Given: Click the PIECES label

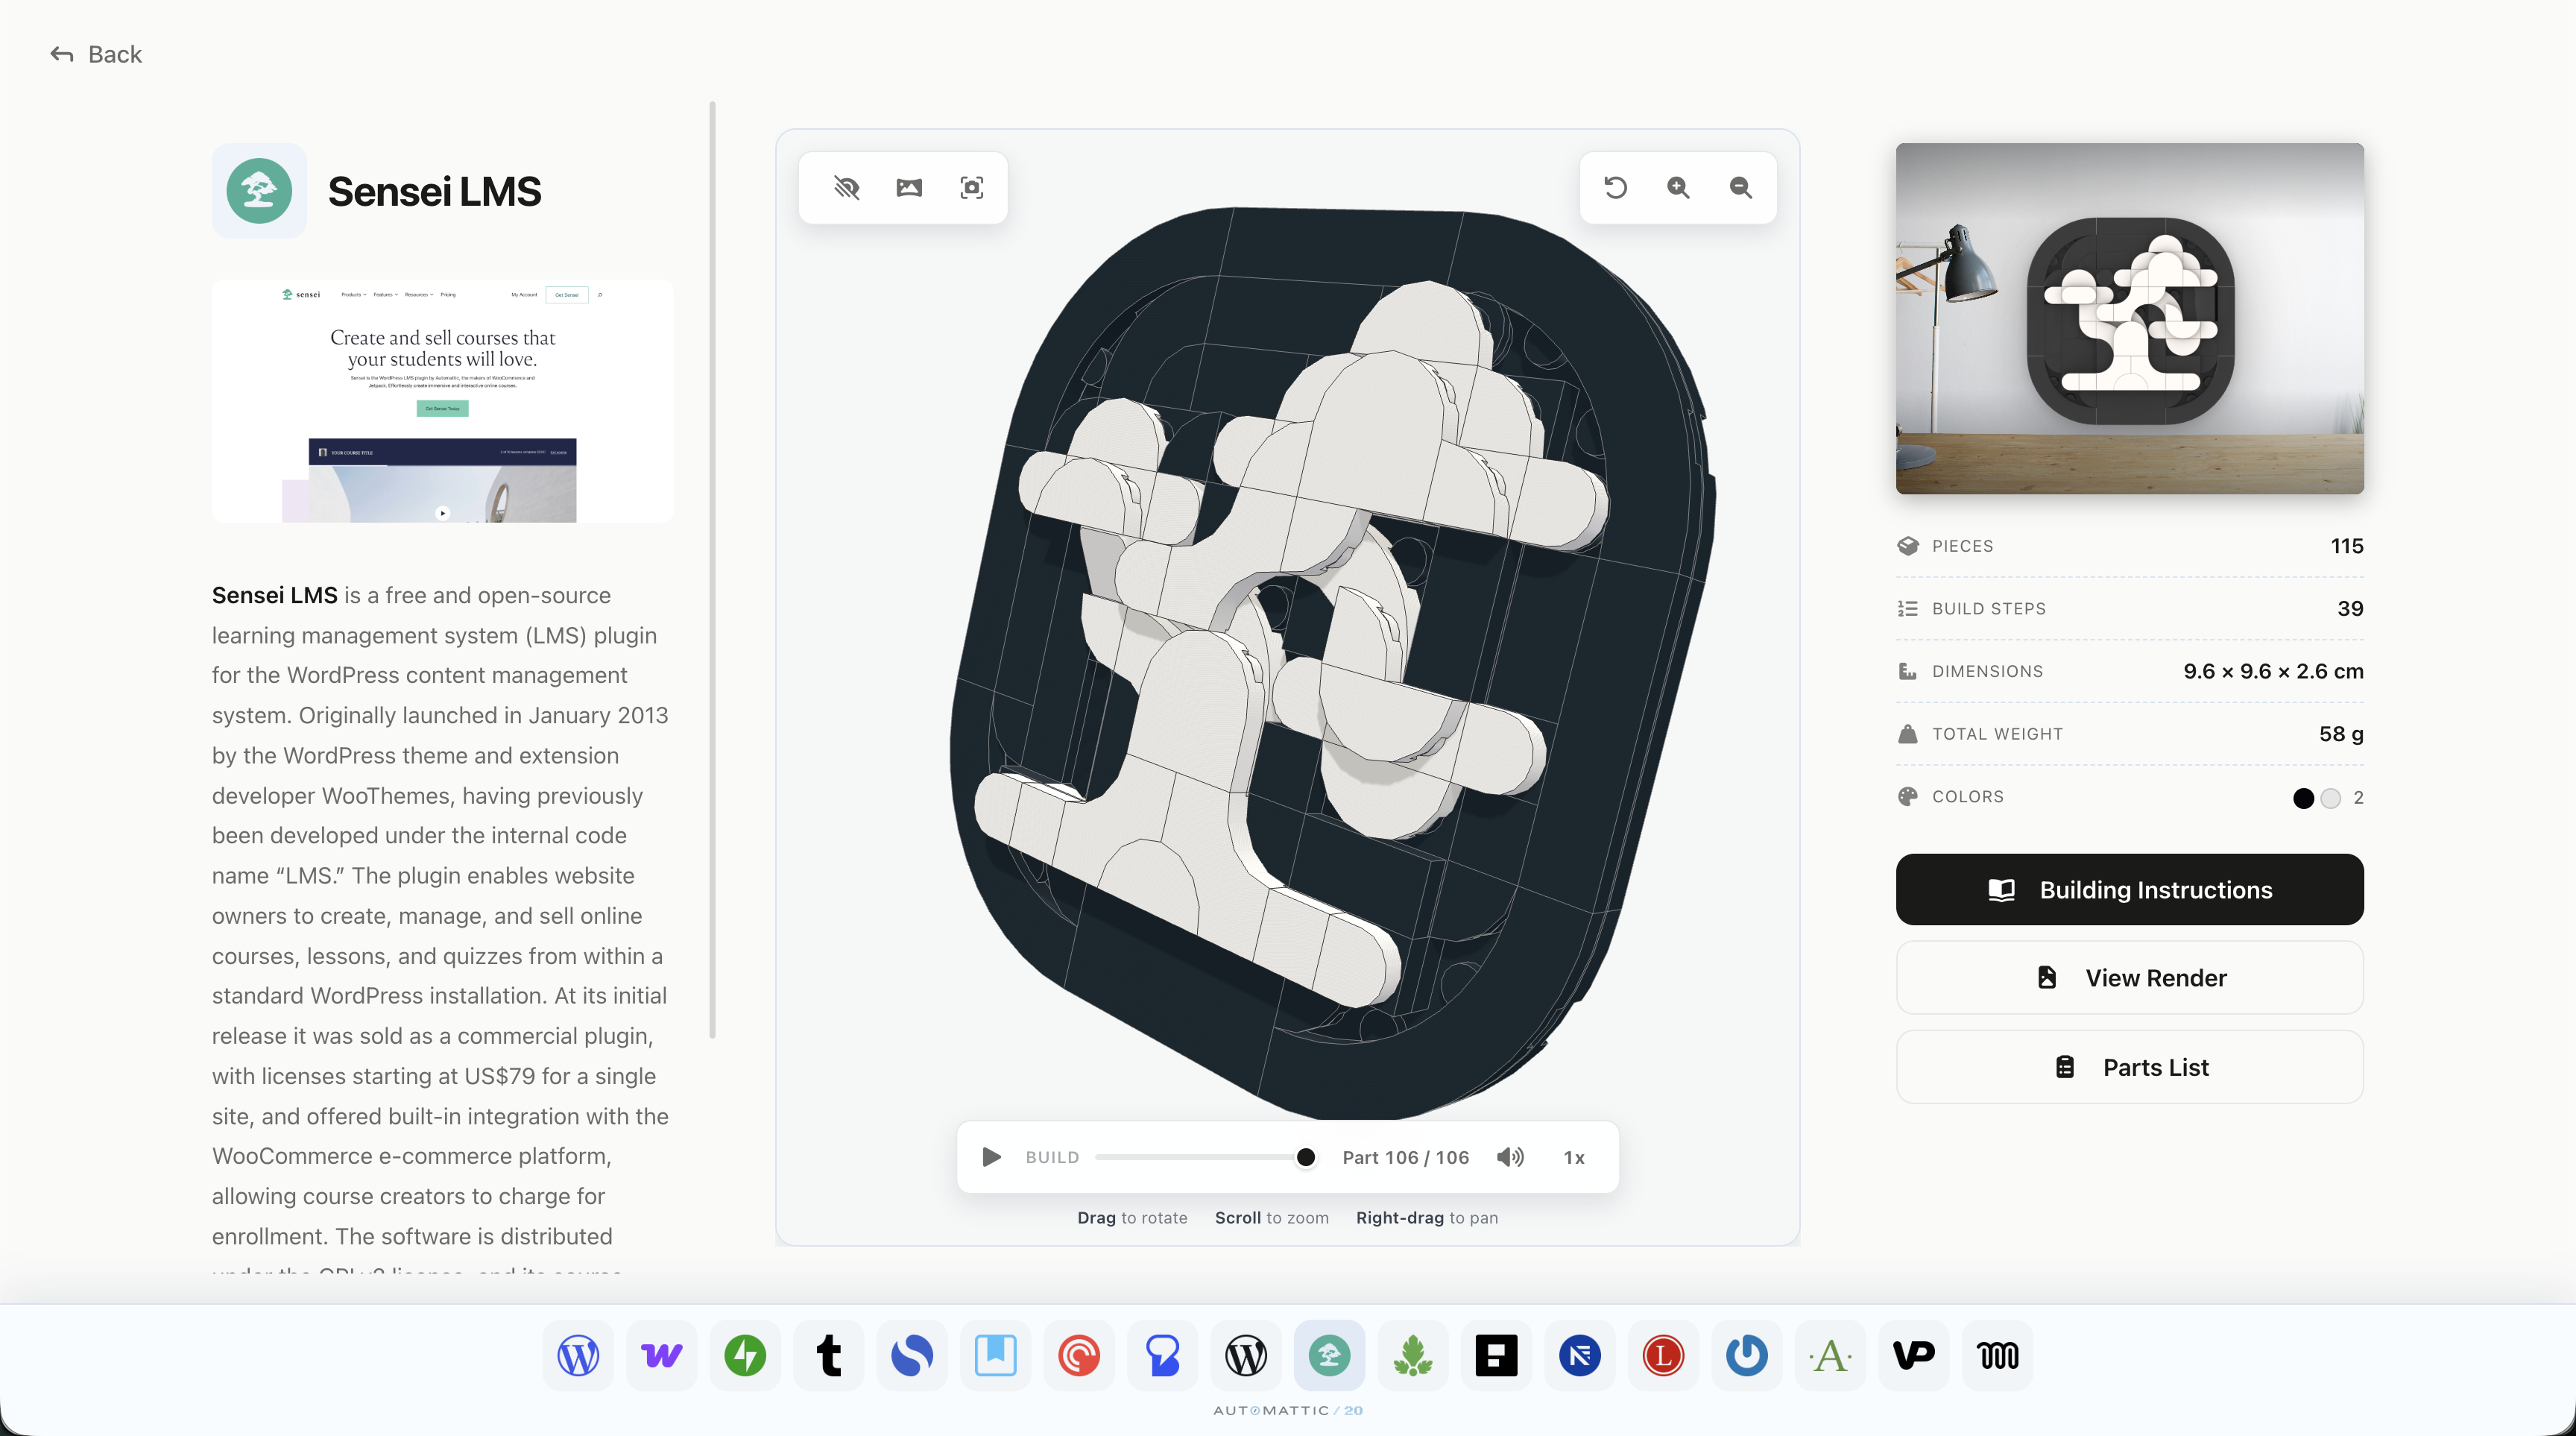Looking at the screenshot, I should coord(1962,546).
